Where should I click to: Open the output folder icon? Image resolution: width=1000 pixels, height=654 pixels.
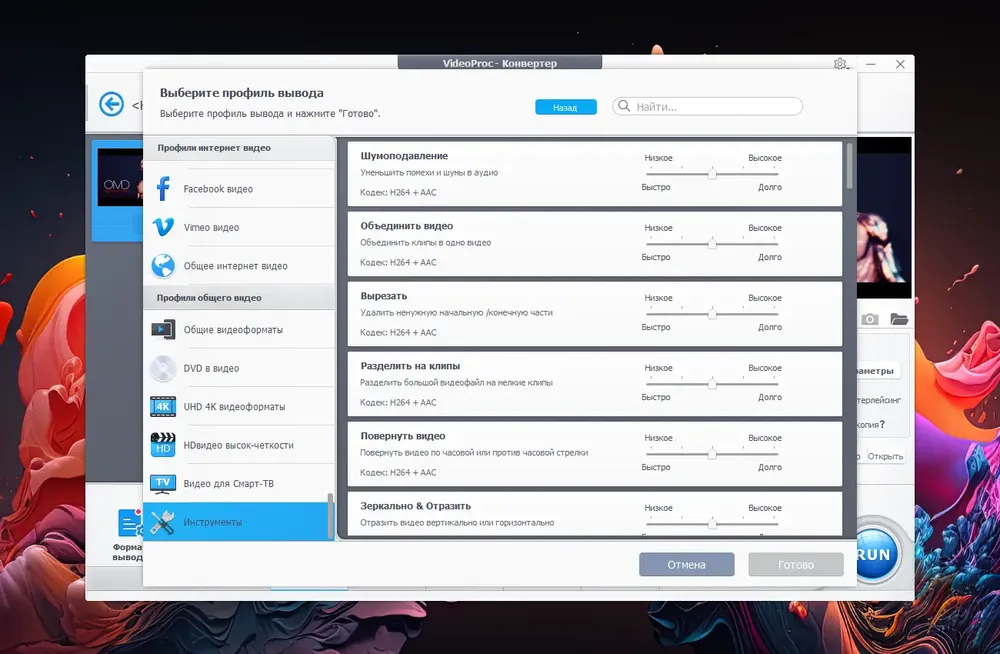[899, 319]
